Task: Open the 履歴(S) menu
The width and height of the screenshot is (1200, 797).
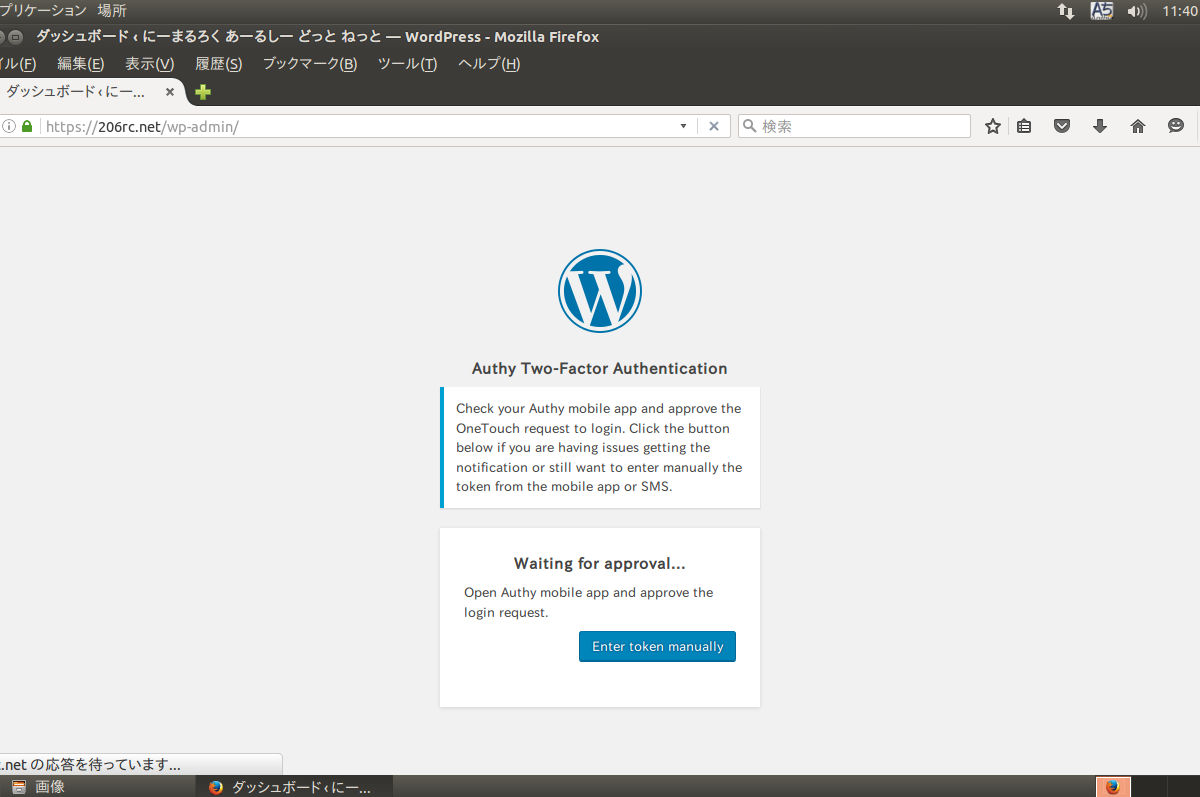Action: (218, 64)
